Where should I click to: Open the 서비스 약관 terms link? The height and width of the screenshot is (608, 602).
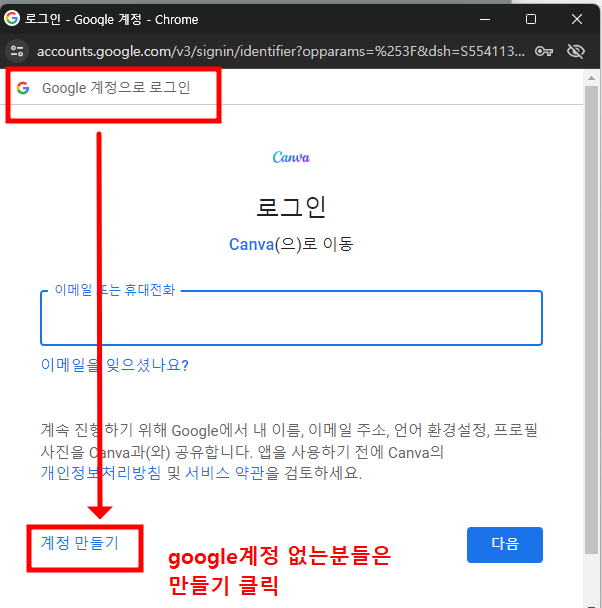point(224,473)
